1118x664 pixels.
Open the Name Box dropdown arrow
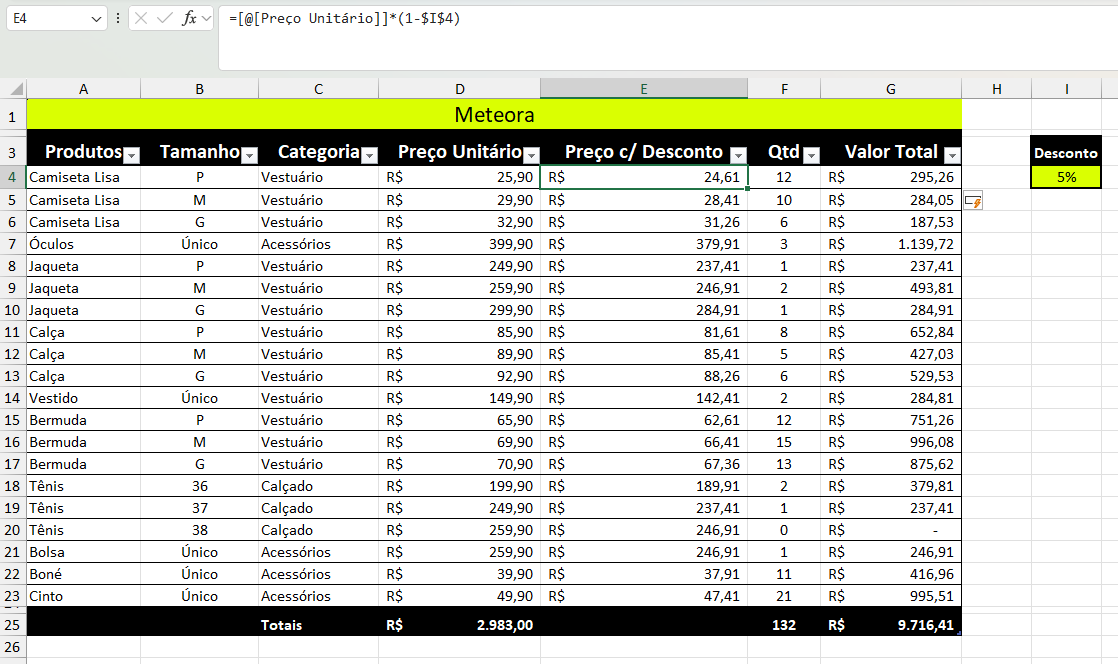click(x=96, y=19)
